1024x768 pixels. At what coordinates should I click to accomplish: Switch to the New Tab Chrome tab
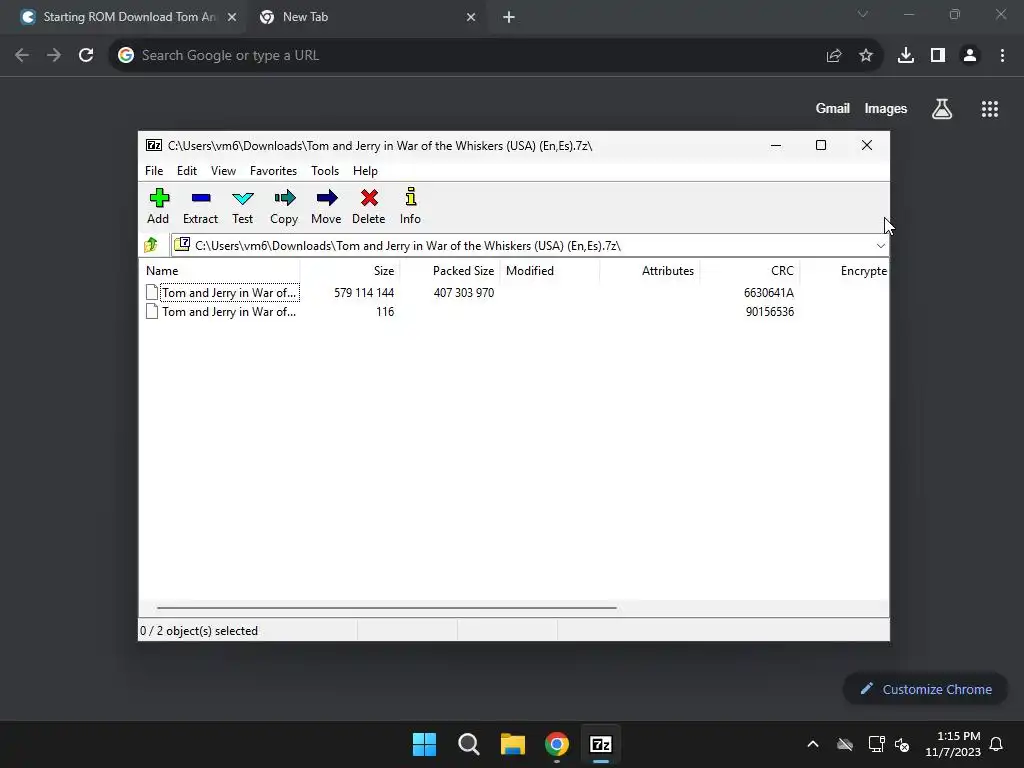[x=366, y=17]
